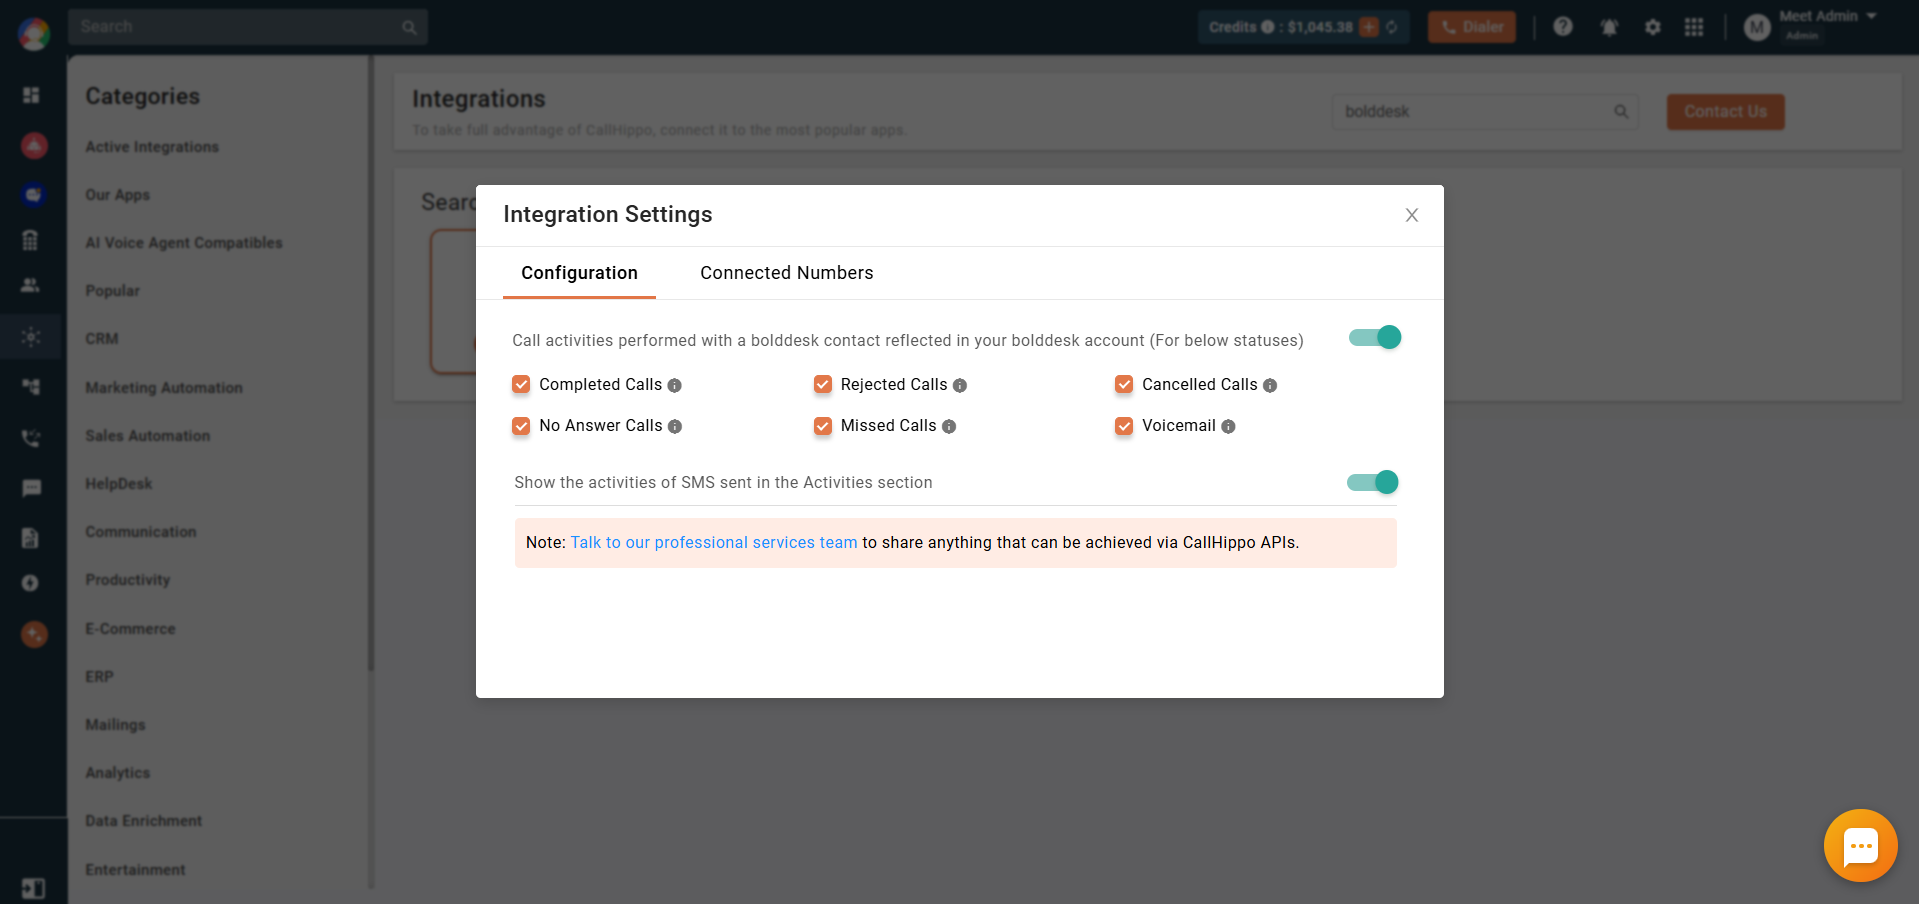Select the Data Enrichment category
The width and height of the screenshot is (1919, 904).
tap(143, 821)
